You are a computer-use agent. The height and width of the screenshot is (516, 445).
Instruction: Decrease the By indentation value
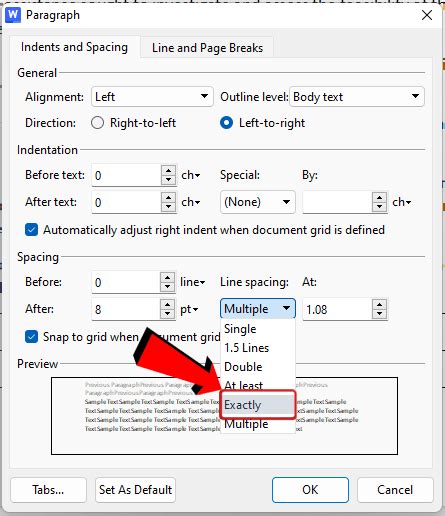click(x=380, y=207)
